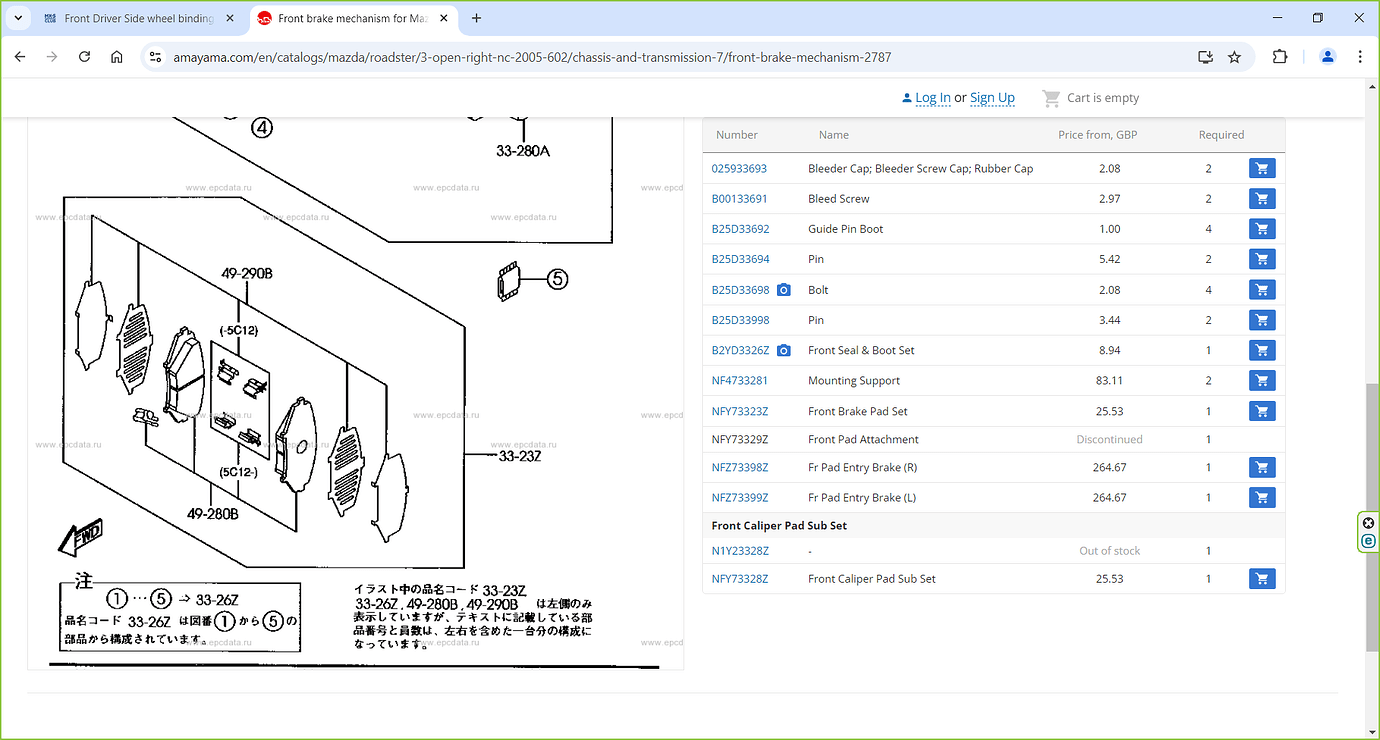Add Mounting Support to cart
The image size is (1380, 740).
pyautogui.click(x=1261, y=381)
